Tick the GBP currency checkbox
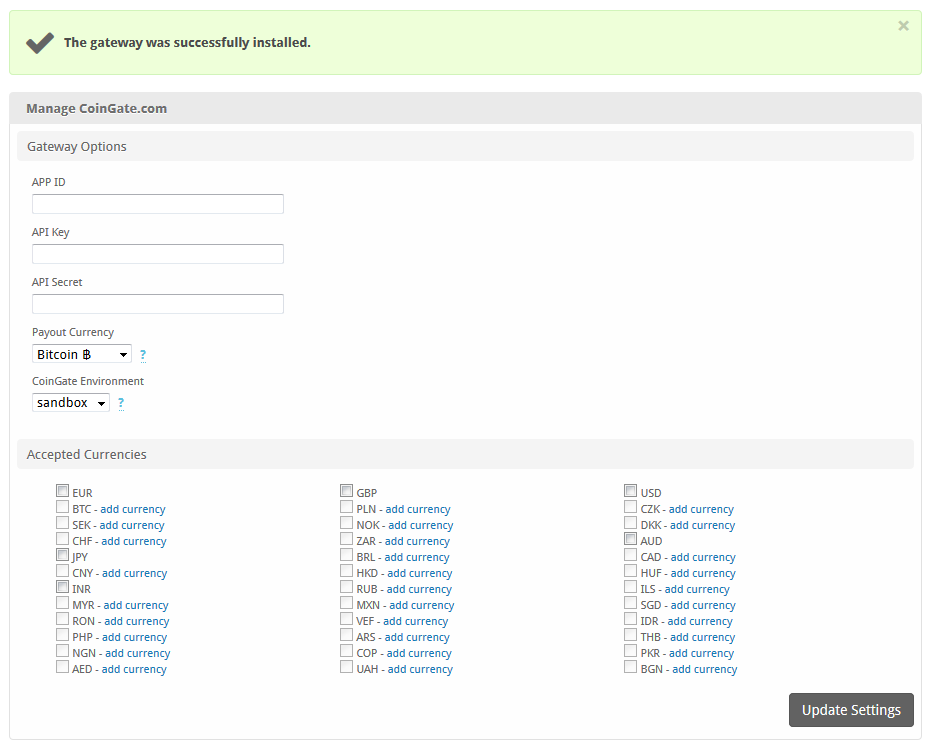 tap(347, 491)
